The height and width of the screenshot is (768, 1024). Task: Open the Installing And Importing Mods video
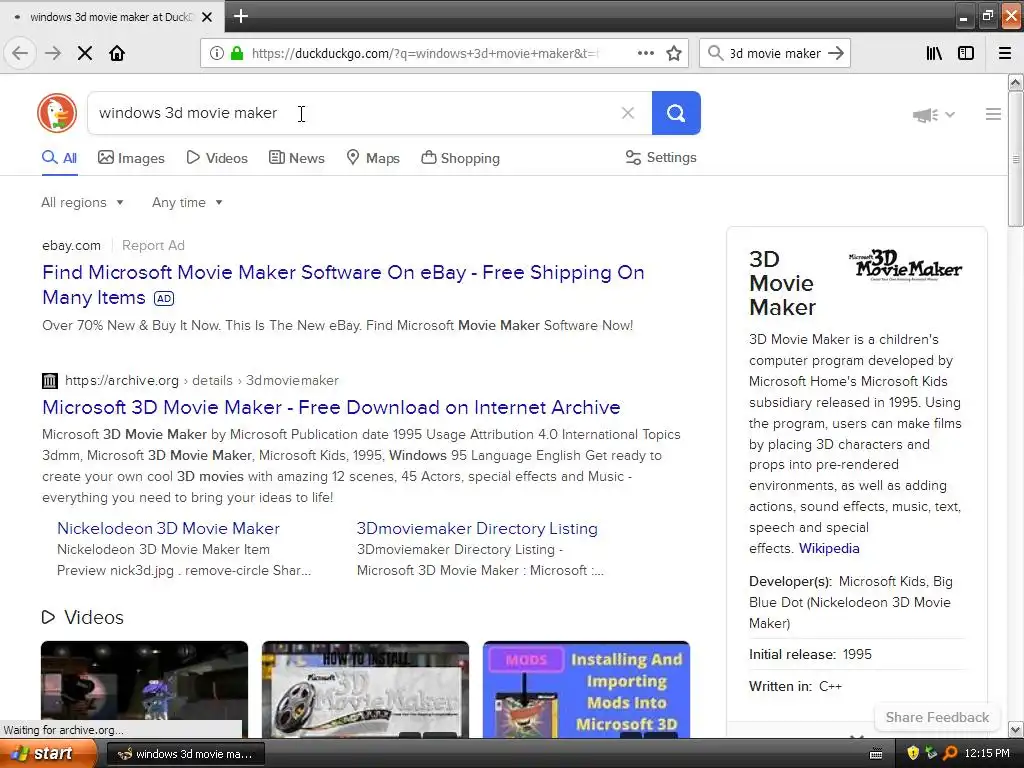coord(586,690)
